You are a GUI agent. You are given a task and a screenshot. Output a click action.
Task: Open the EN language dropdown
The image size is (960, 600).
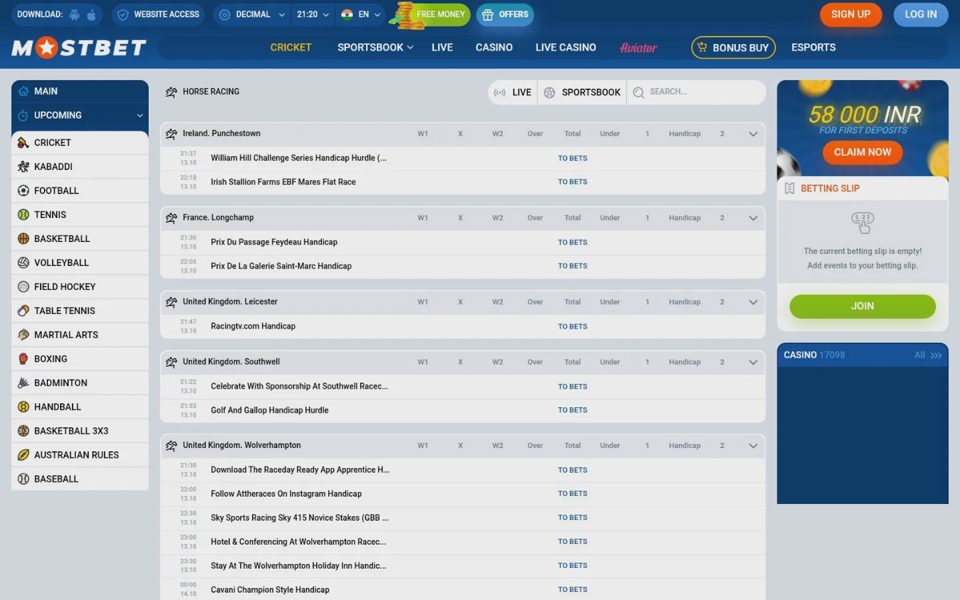pyautogui.click(x=361, y=15)
